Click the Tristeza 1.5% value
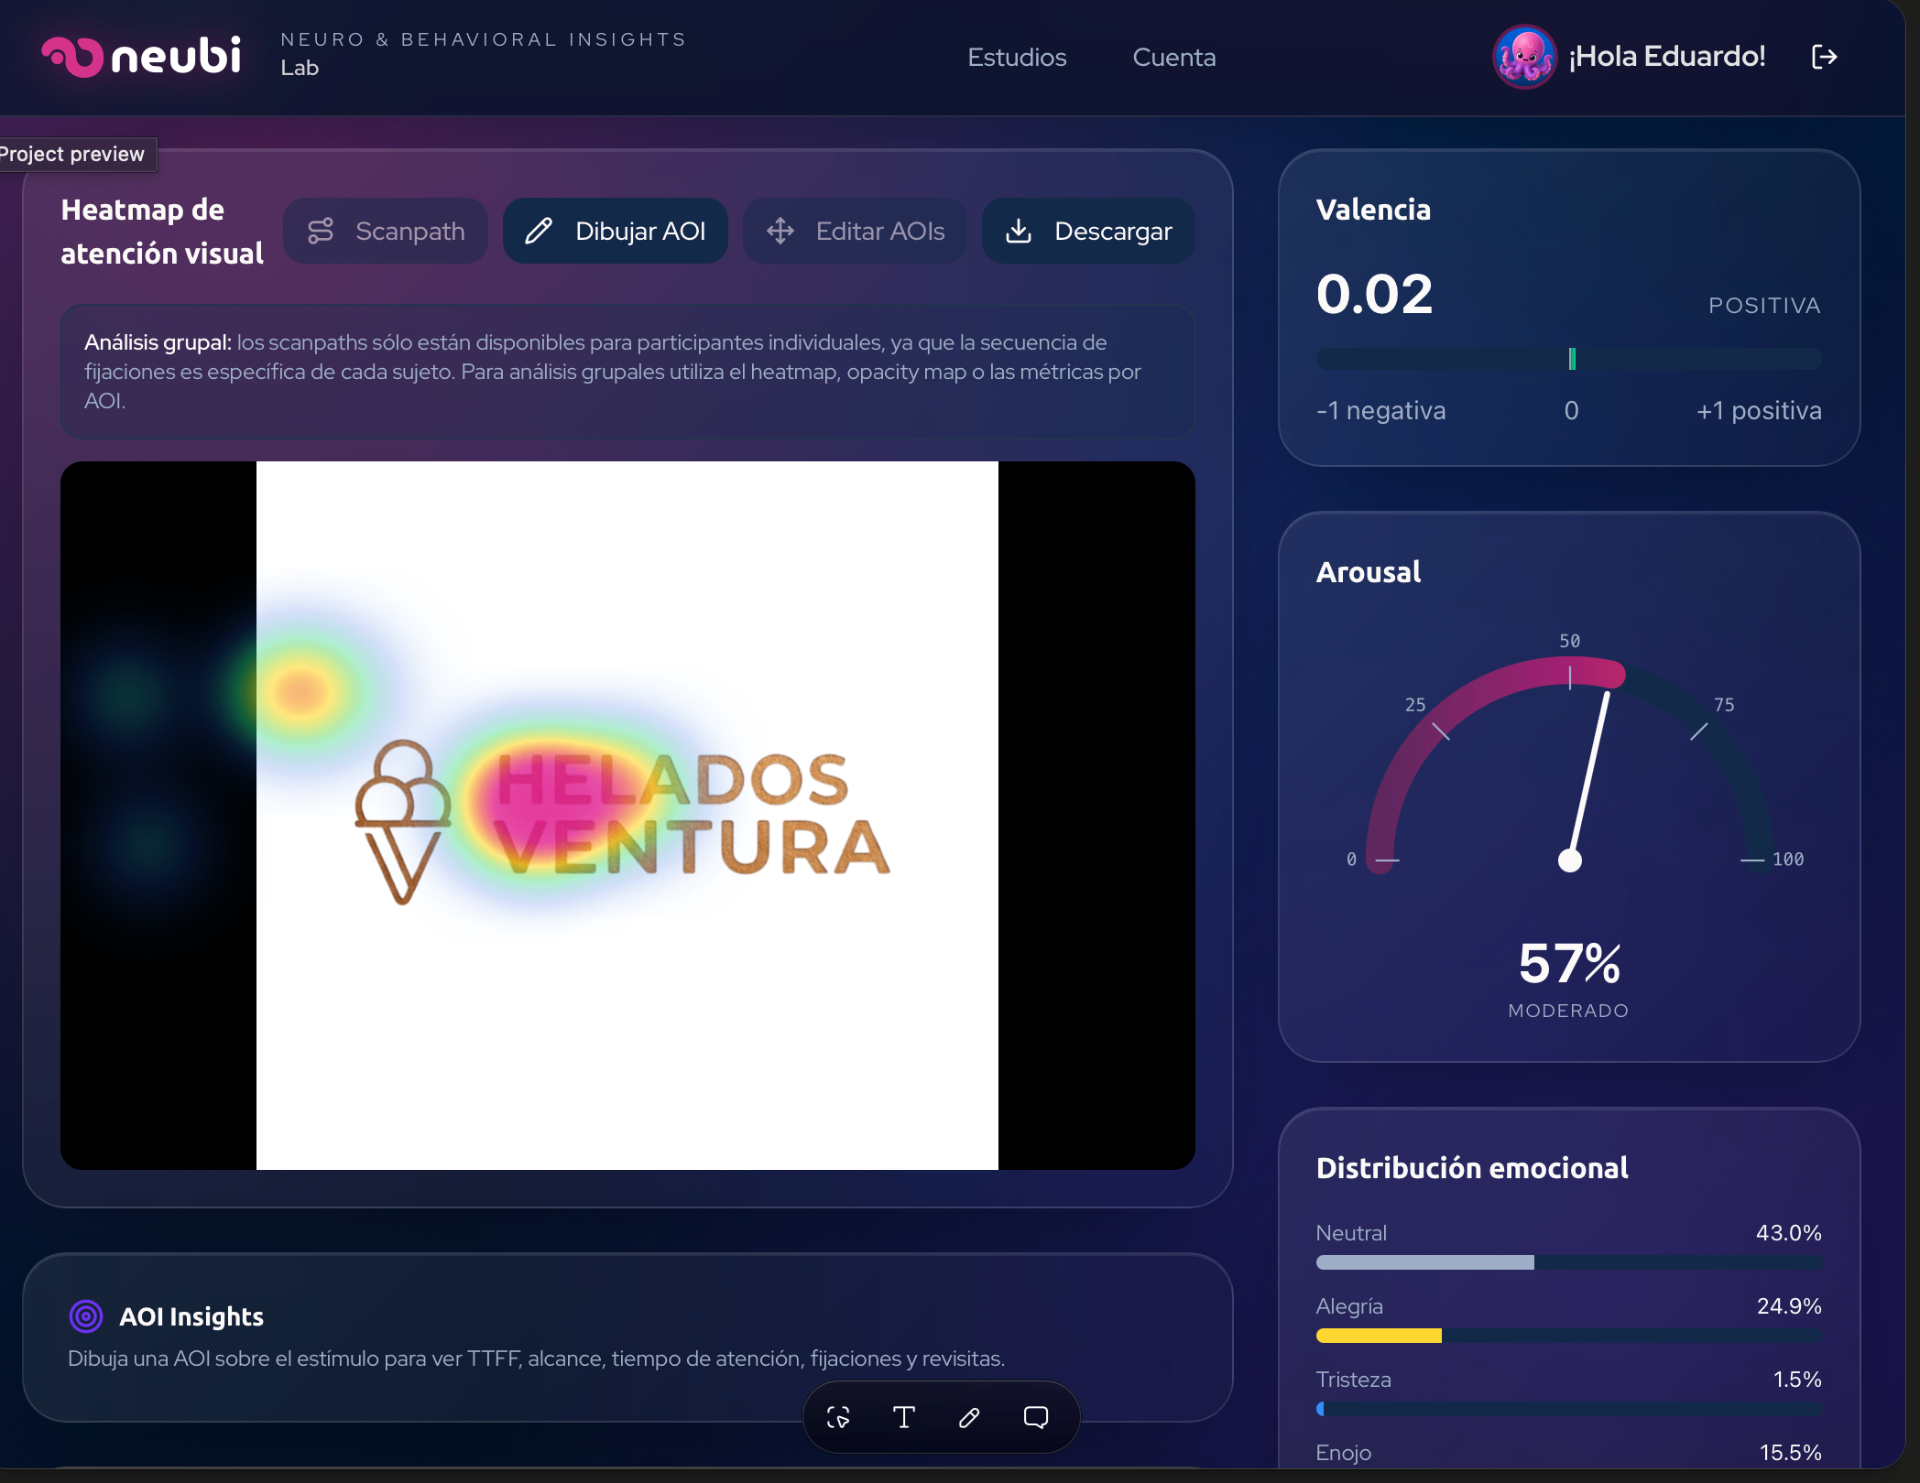 point(1797,1379)
